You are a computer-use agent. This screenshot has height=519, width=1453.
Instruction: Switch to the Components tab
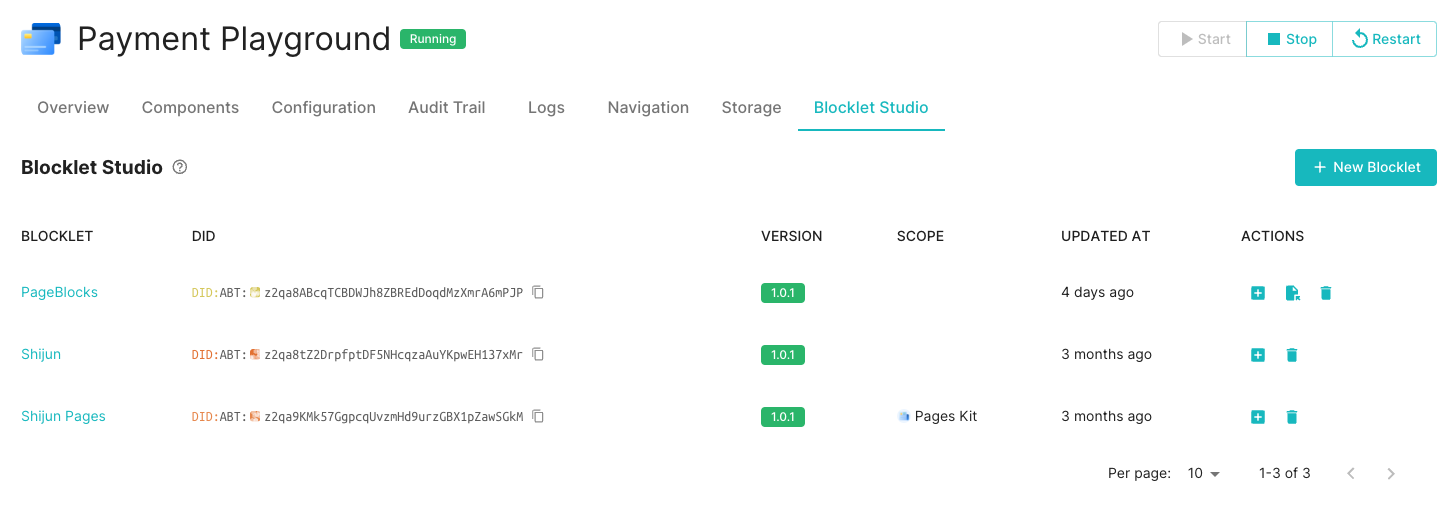[x=190, y=108]
